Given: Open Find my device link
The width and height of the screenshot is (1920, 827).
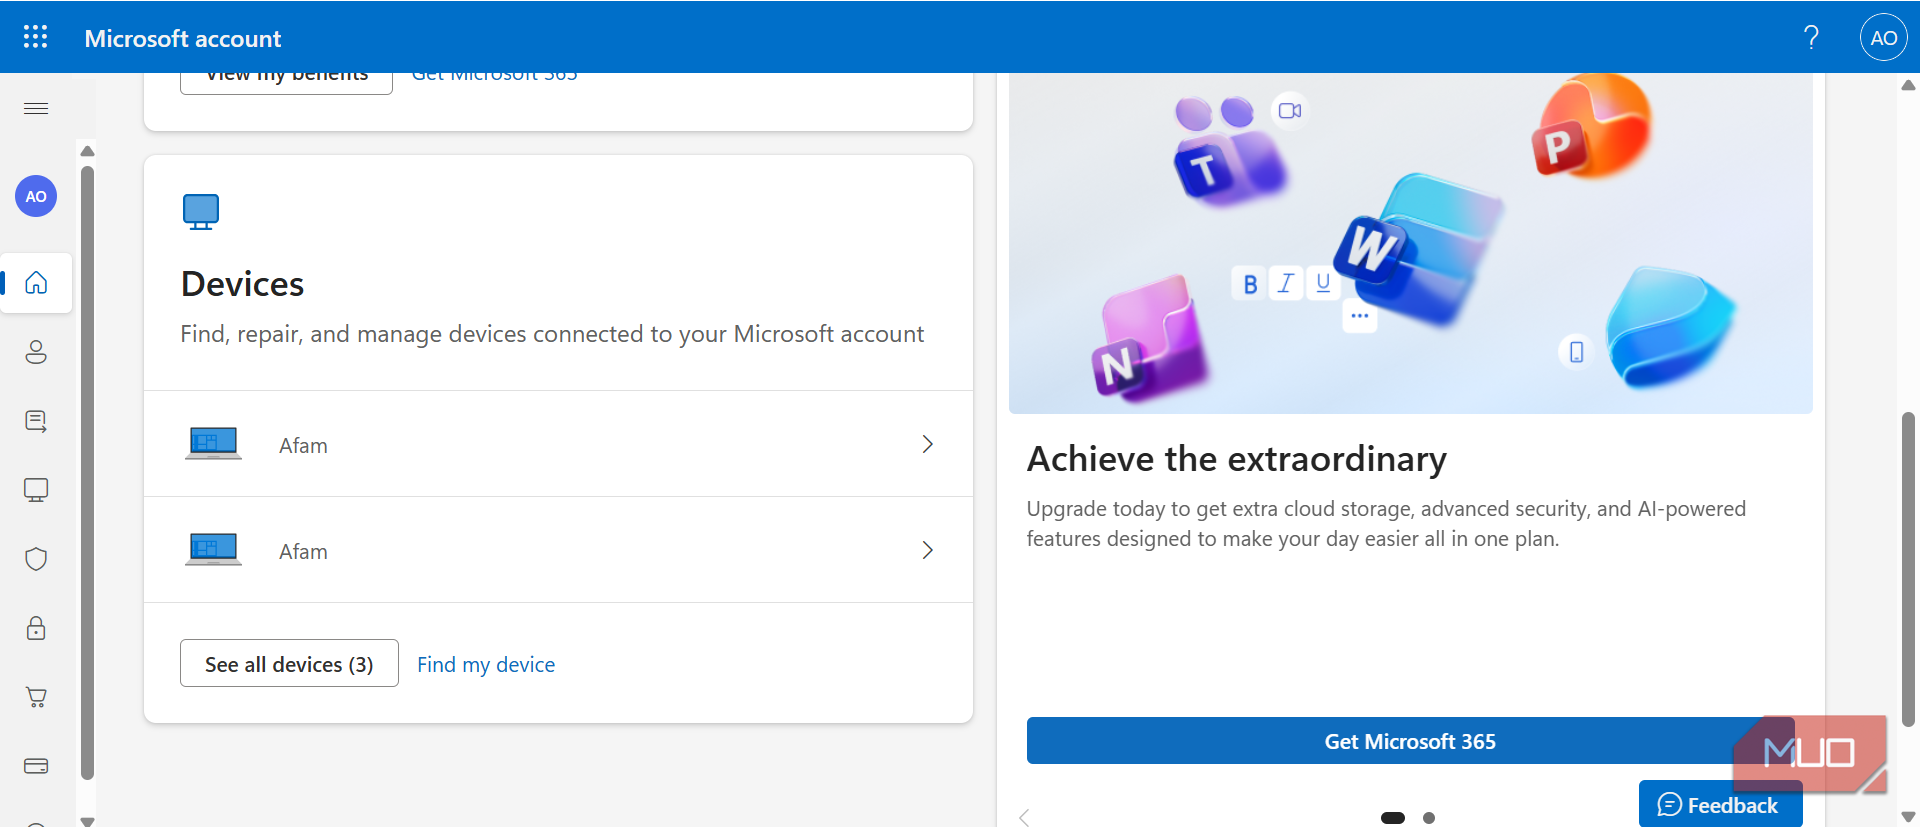Looking at the screenshot, I should tap(486, 665).
